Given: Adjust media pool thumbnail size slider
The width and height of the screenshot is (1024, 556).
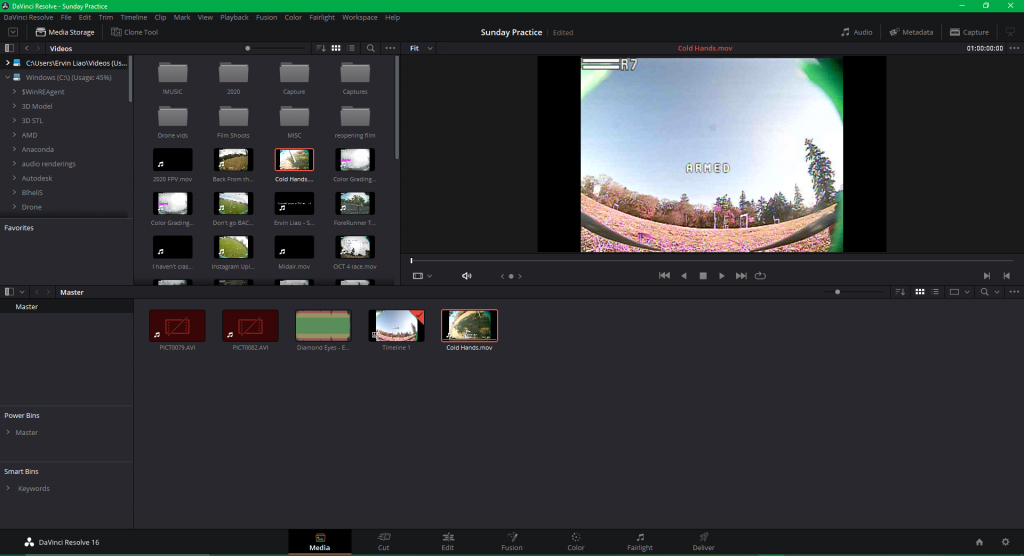Looking at the screenshot, I should pos(837,292).
